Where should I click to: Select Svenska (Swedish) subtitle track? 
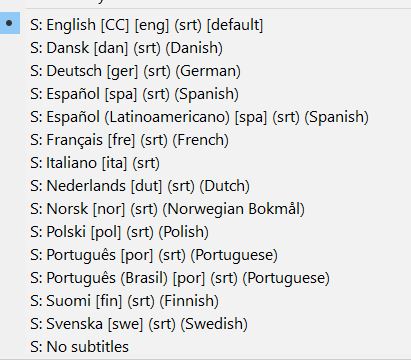coord(205,324)
